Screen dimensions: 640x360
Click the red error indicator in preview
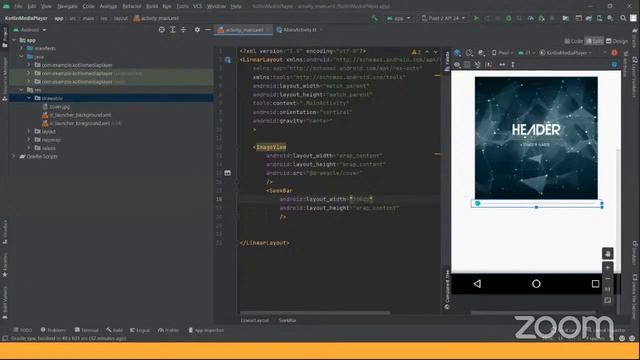click(614, 53)
